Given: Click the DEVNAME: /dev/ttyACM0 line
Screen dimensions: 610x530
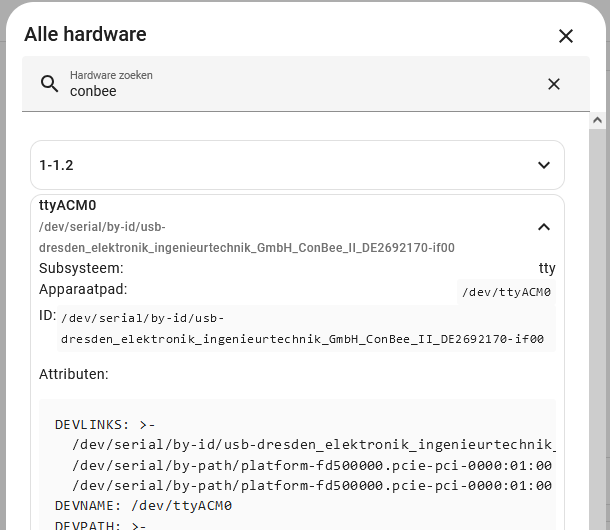Looking at the screenshot, I should click(143, 505).
